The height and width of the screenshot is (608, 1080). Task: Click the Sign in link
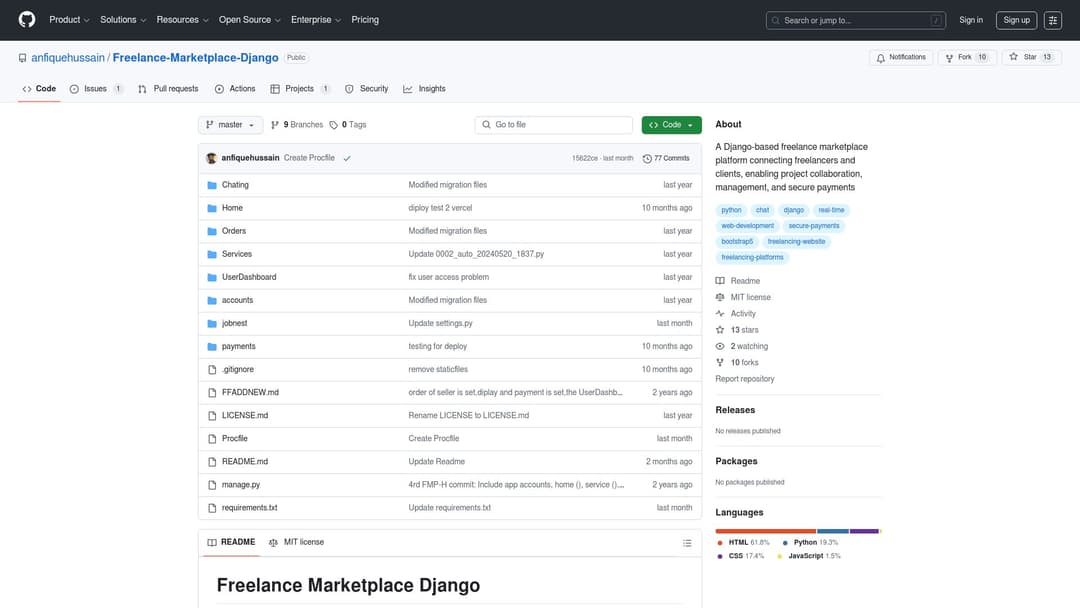pyautogui.click(x=970, y=20)
